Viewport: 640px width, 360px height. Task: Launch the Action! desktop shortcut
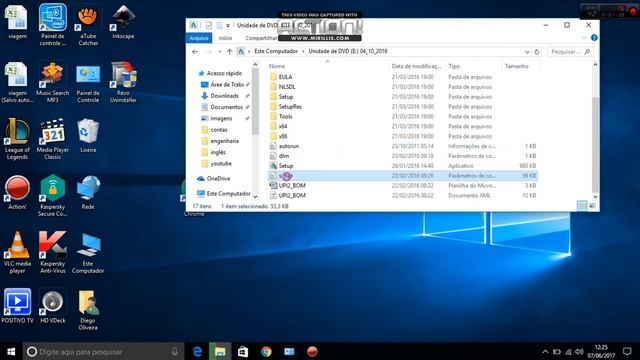click(x=17, y=193)
